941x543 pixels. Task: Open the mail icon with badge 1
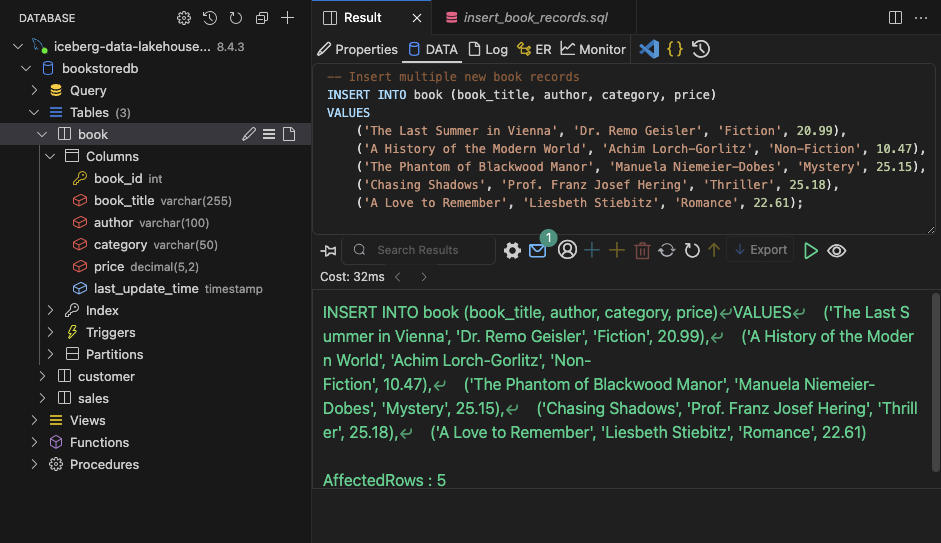coord(538,250)
